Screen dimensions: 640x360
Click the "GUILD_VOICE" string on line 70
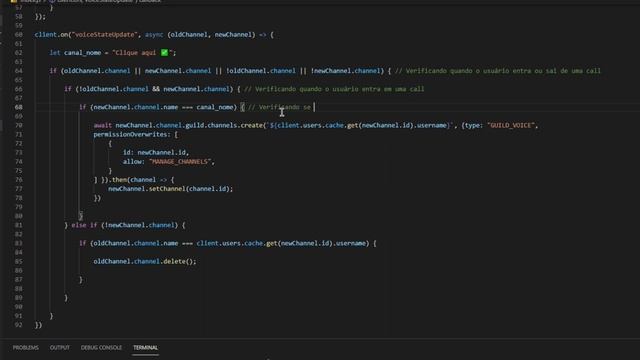point(511,125)
